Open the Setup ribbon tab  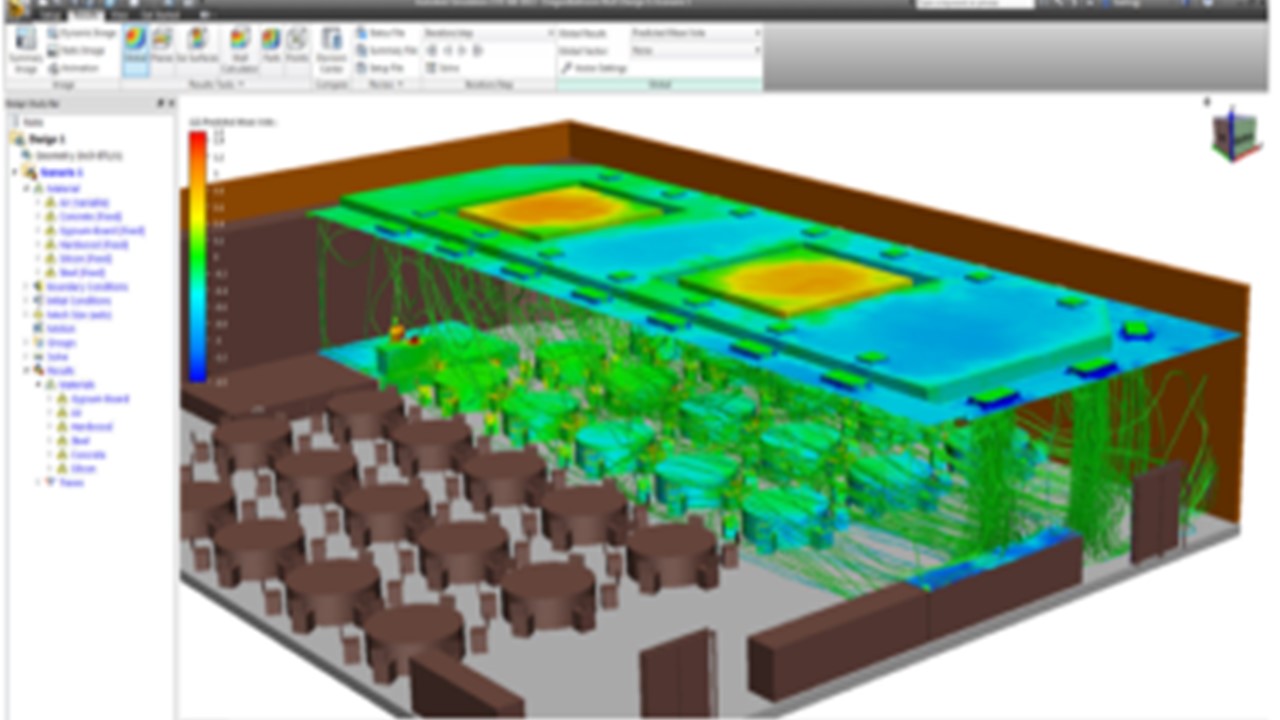pyautogui.click(x=50, y=14)
